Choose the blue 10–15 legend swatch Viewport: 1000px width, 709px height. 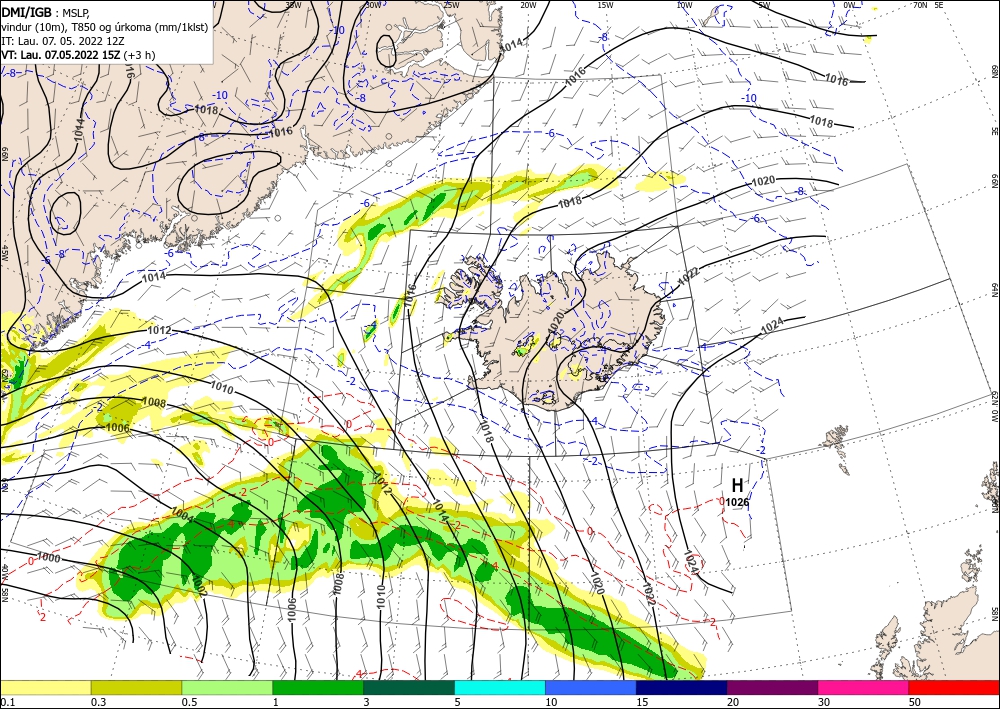click(x=591, y=687)
